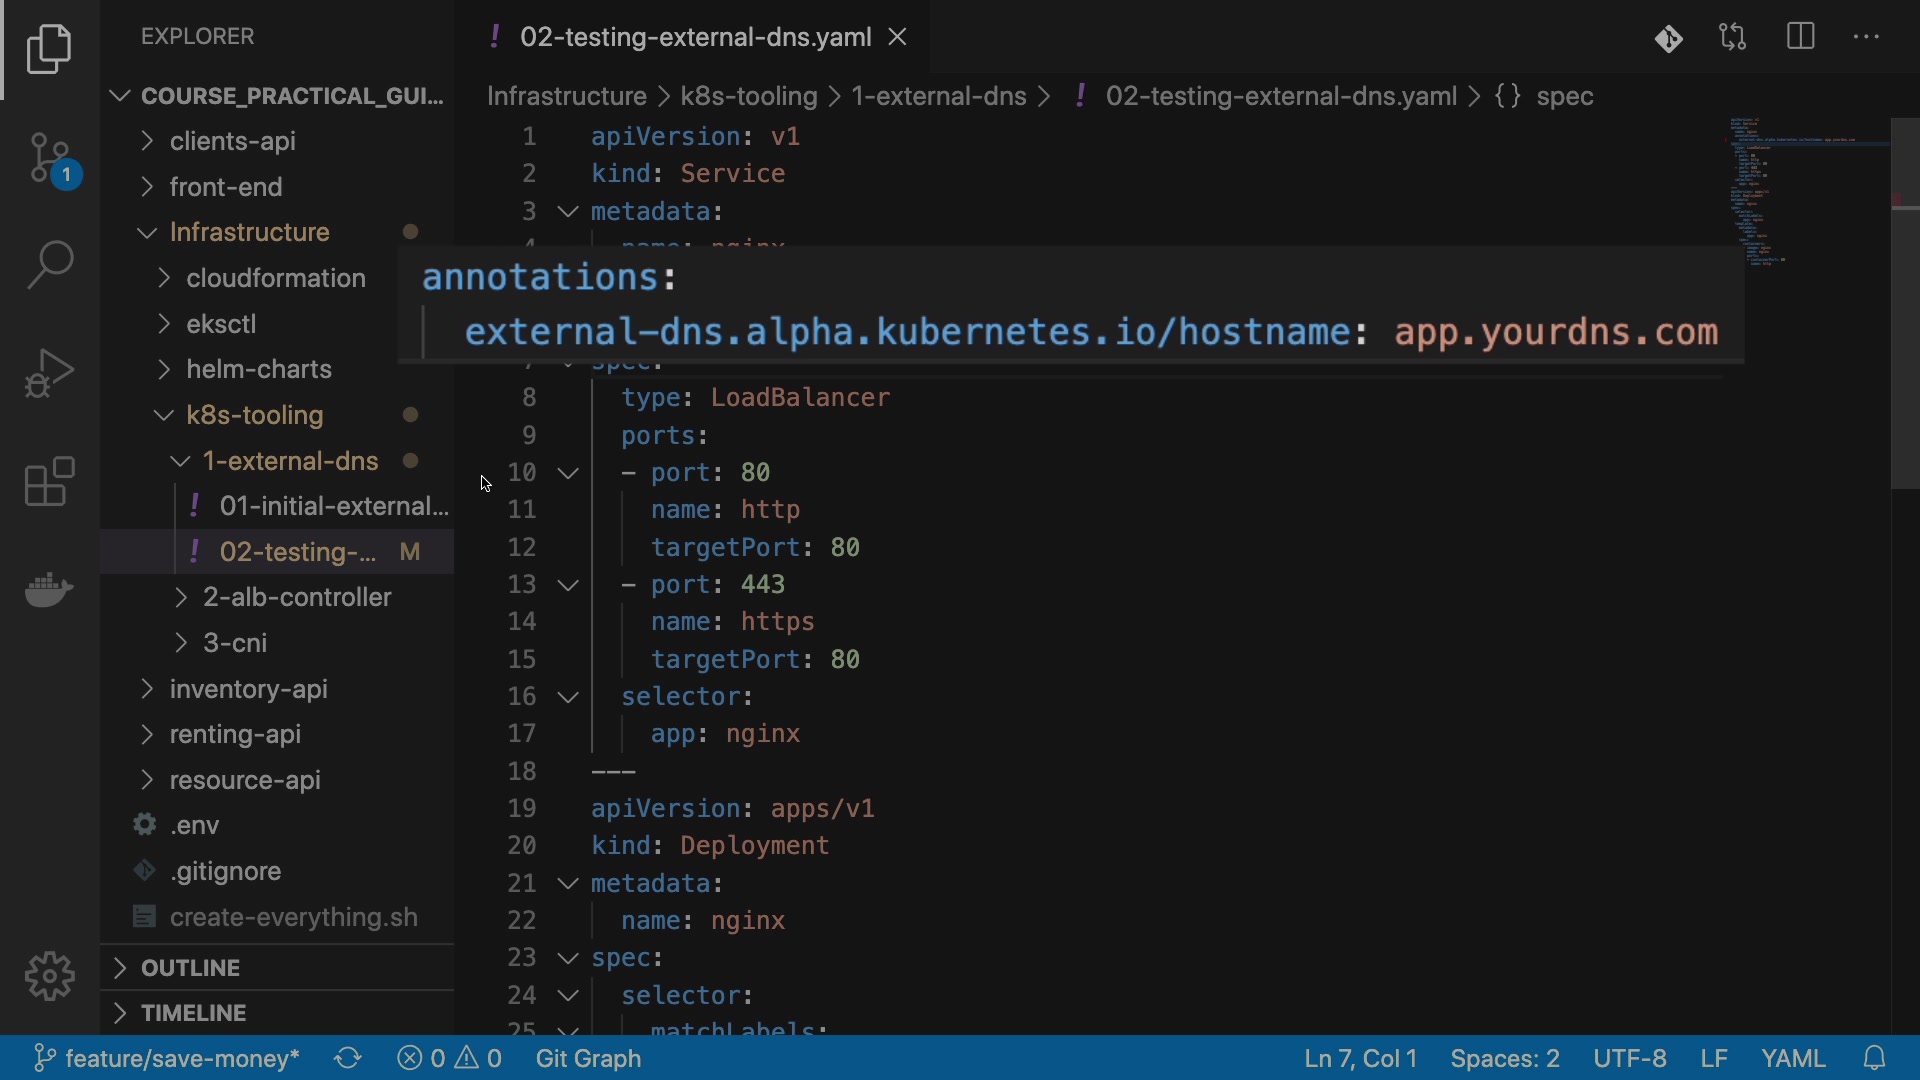Toggle split editor right layout
This screenshot has width=1920, height=1080.
(x=1801, y=38)
